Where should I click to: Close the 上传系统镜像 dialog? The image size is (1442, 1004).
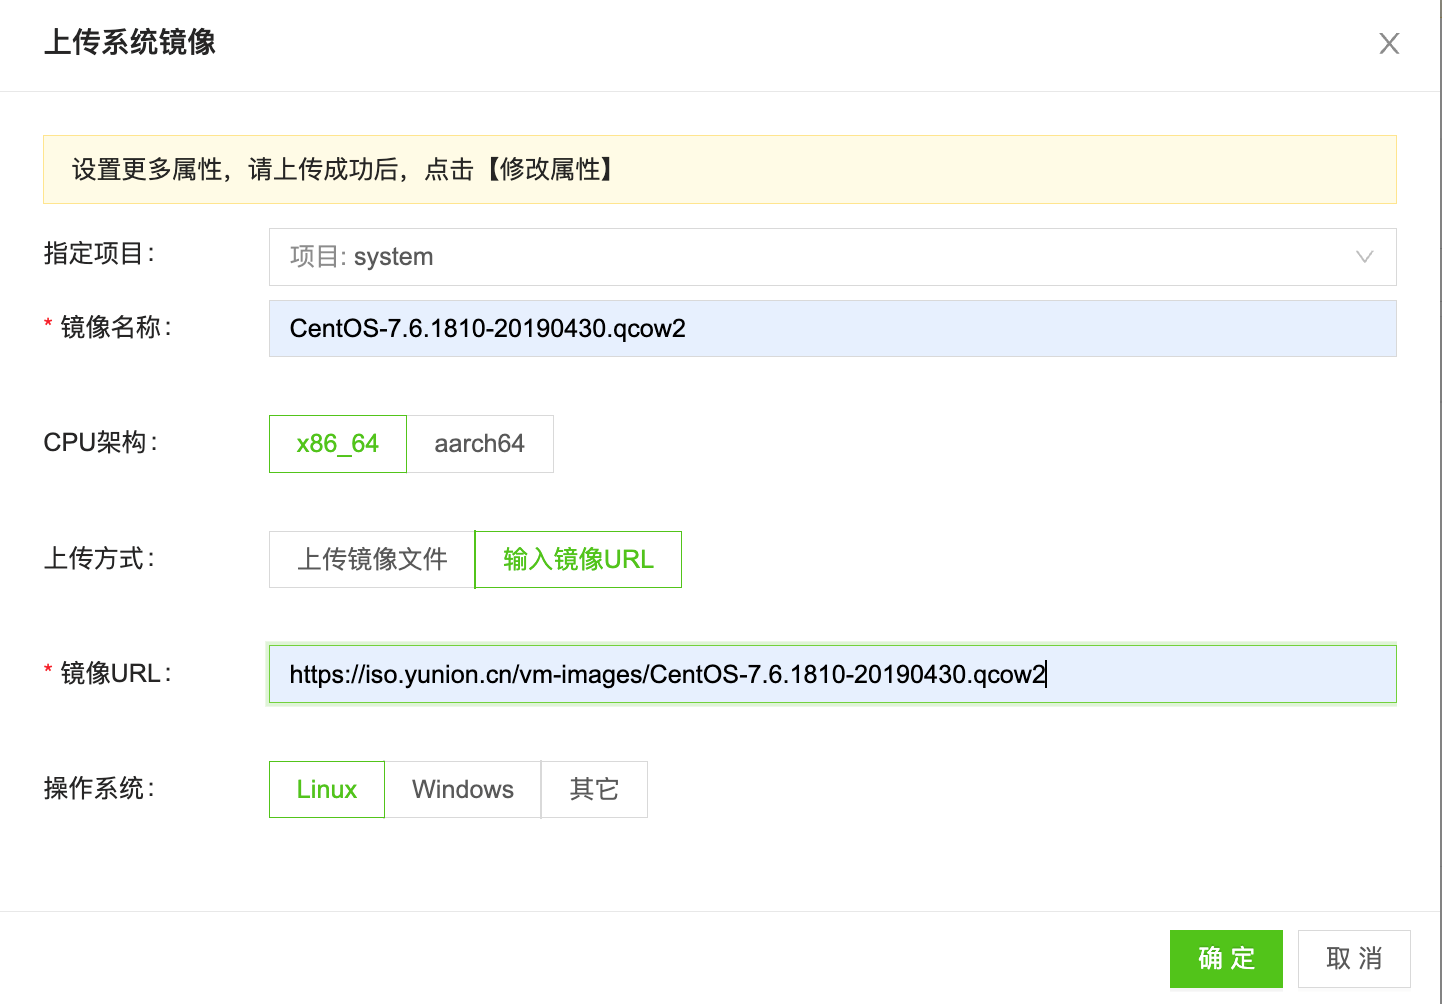pyautogui.click(x=1389, y=43)
